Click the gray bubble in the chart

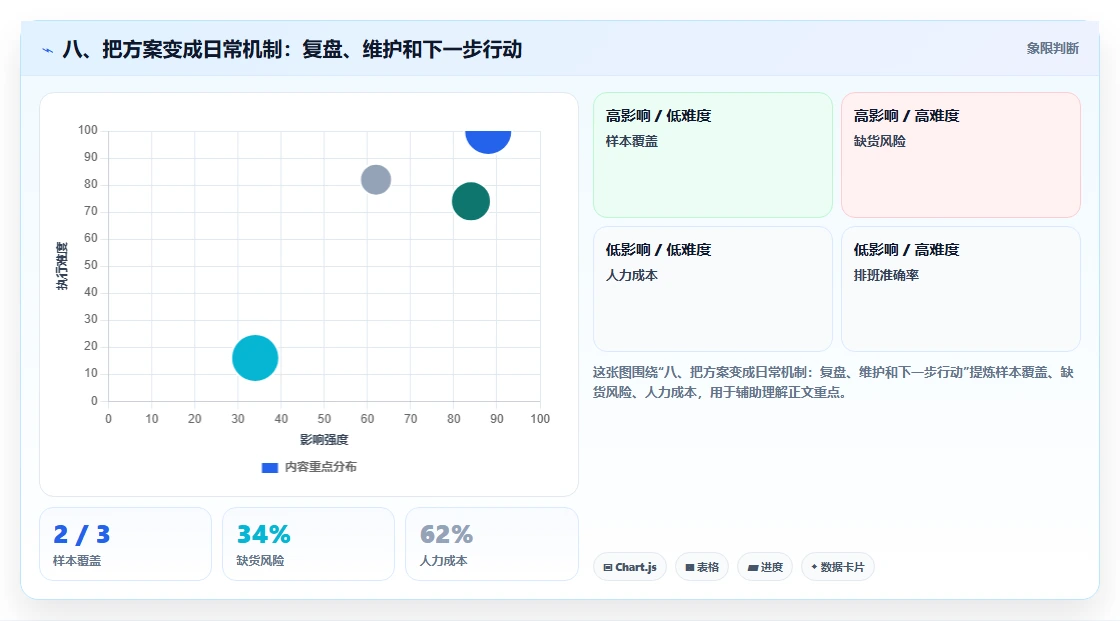coord(376,179)
